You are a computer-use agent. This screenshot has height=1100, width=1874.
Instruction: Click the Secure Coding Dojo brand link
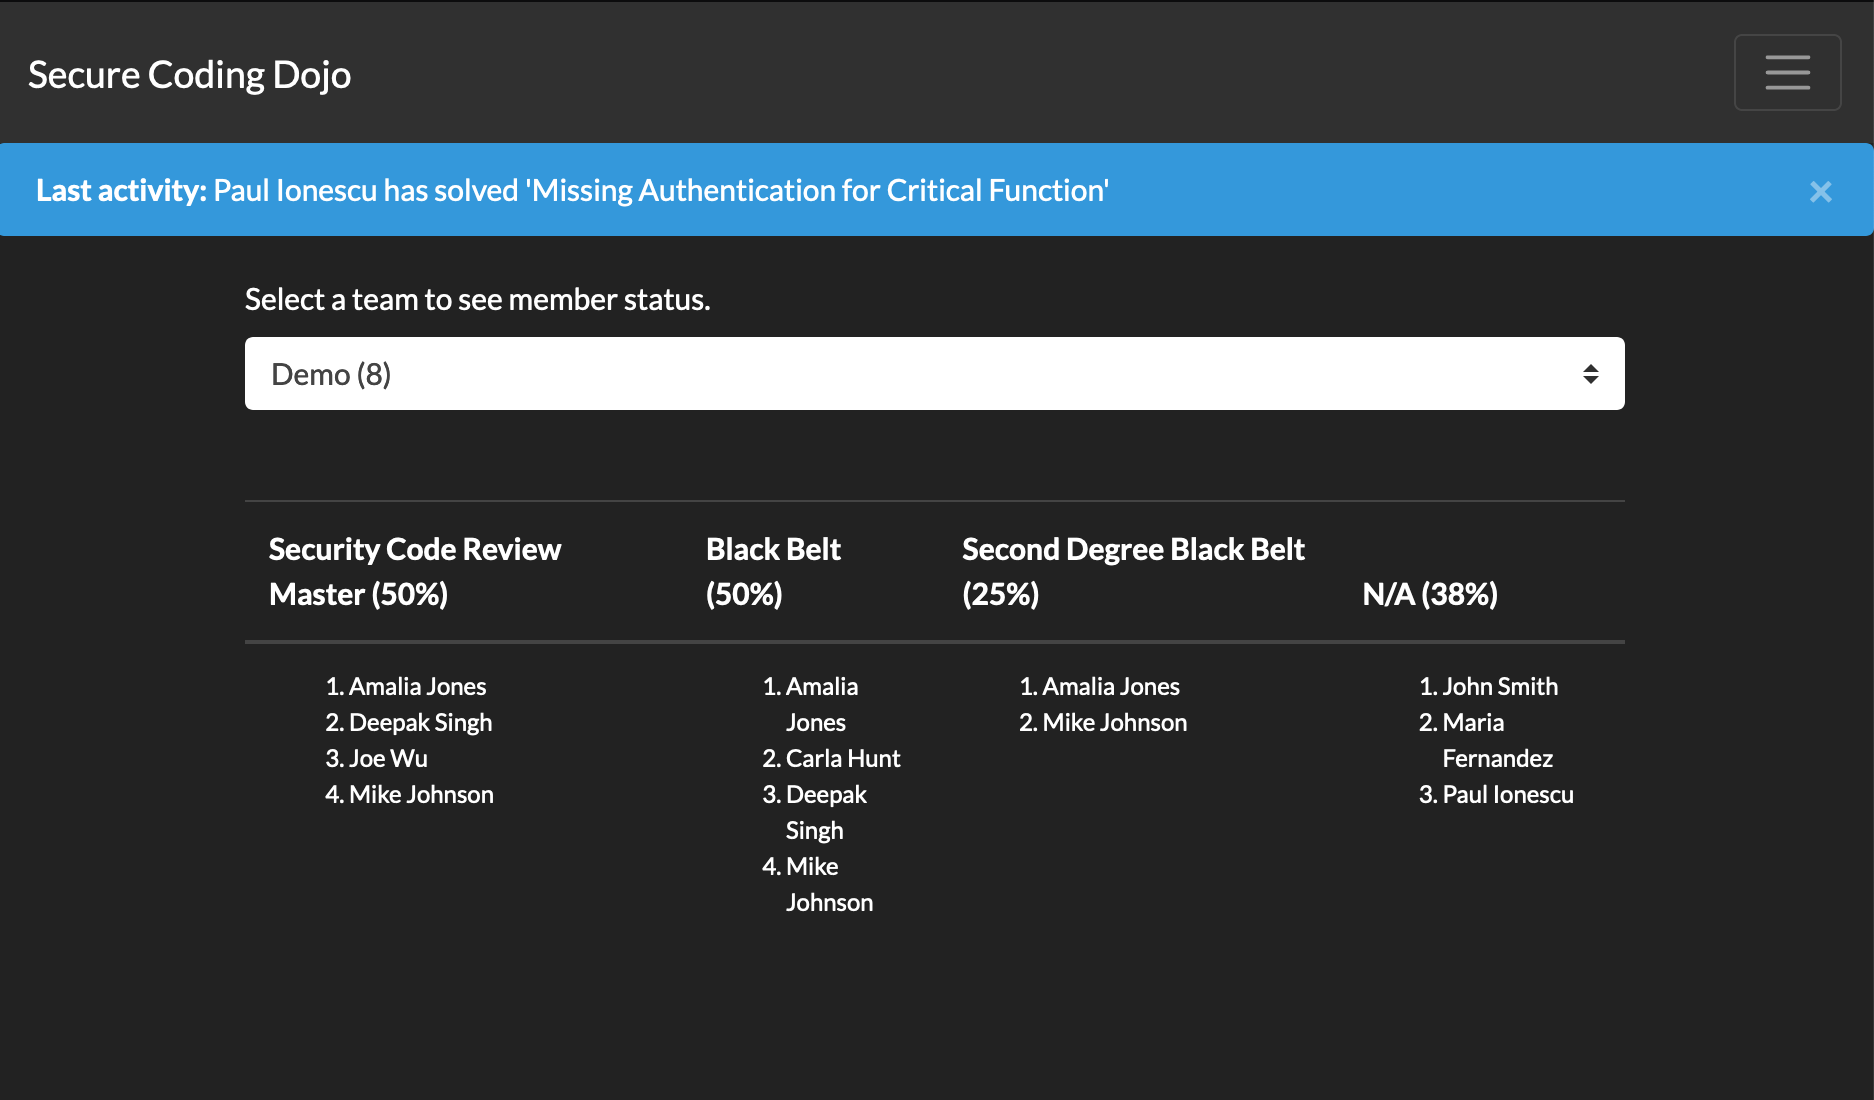189,75
